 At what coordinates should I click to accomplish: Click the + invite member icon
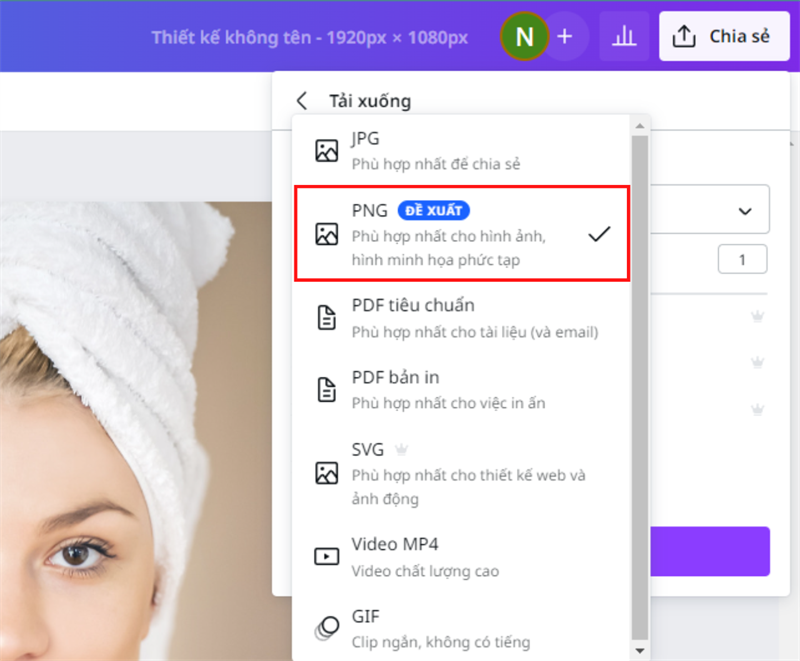pyautogui.click(x=565, y=36)
